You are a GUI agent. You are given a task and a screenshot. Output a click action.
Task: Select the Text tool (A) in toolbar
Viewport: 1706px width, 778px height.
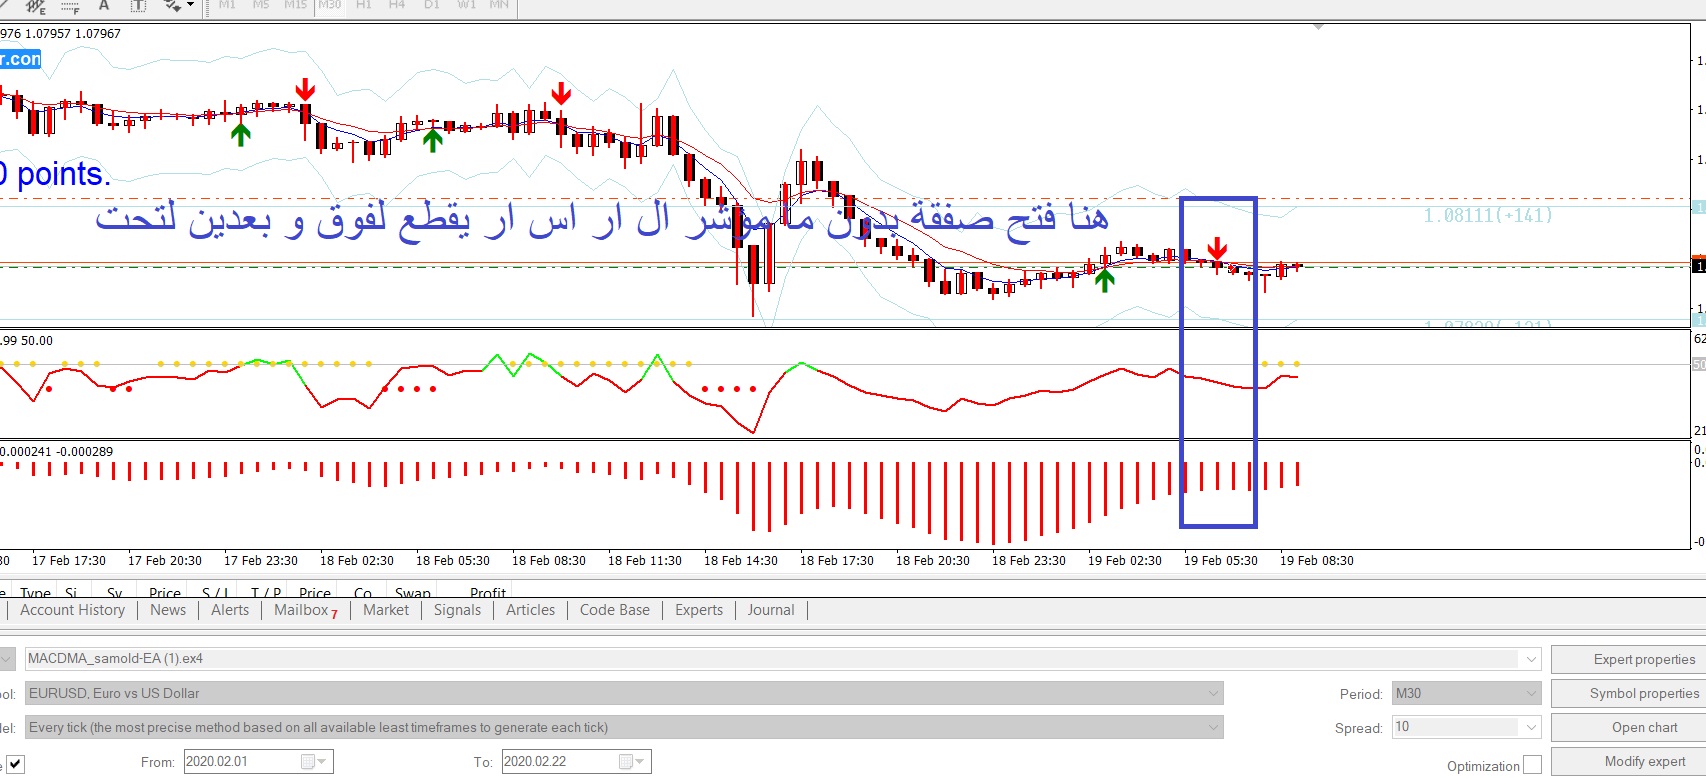[104, 6]
